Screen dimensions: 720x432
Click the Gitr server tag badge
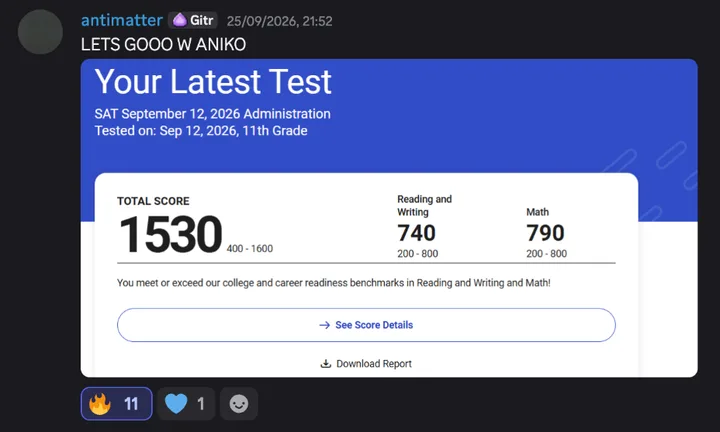click(x=192, y=20)
